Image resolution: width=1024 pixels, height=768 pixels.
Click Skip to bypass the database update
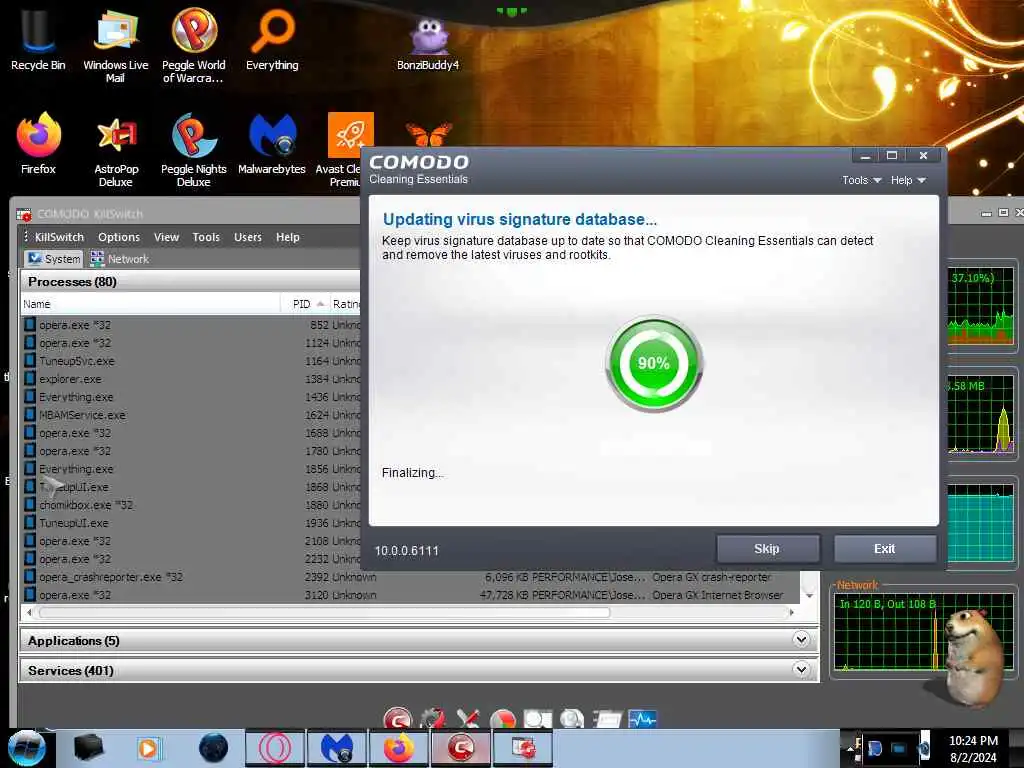pyautogui.click(x=767, y=549)
